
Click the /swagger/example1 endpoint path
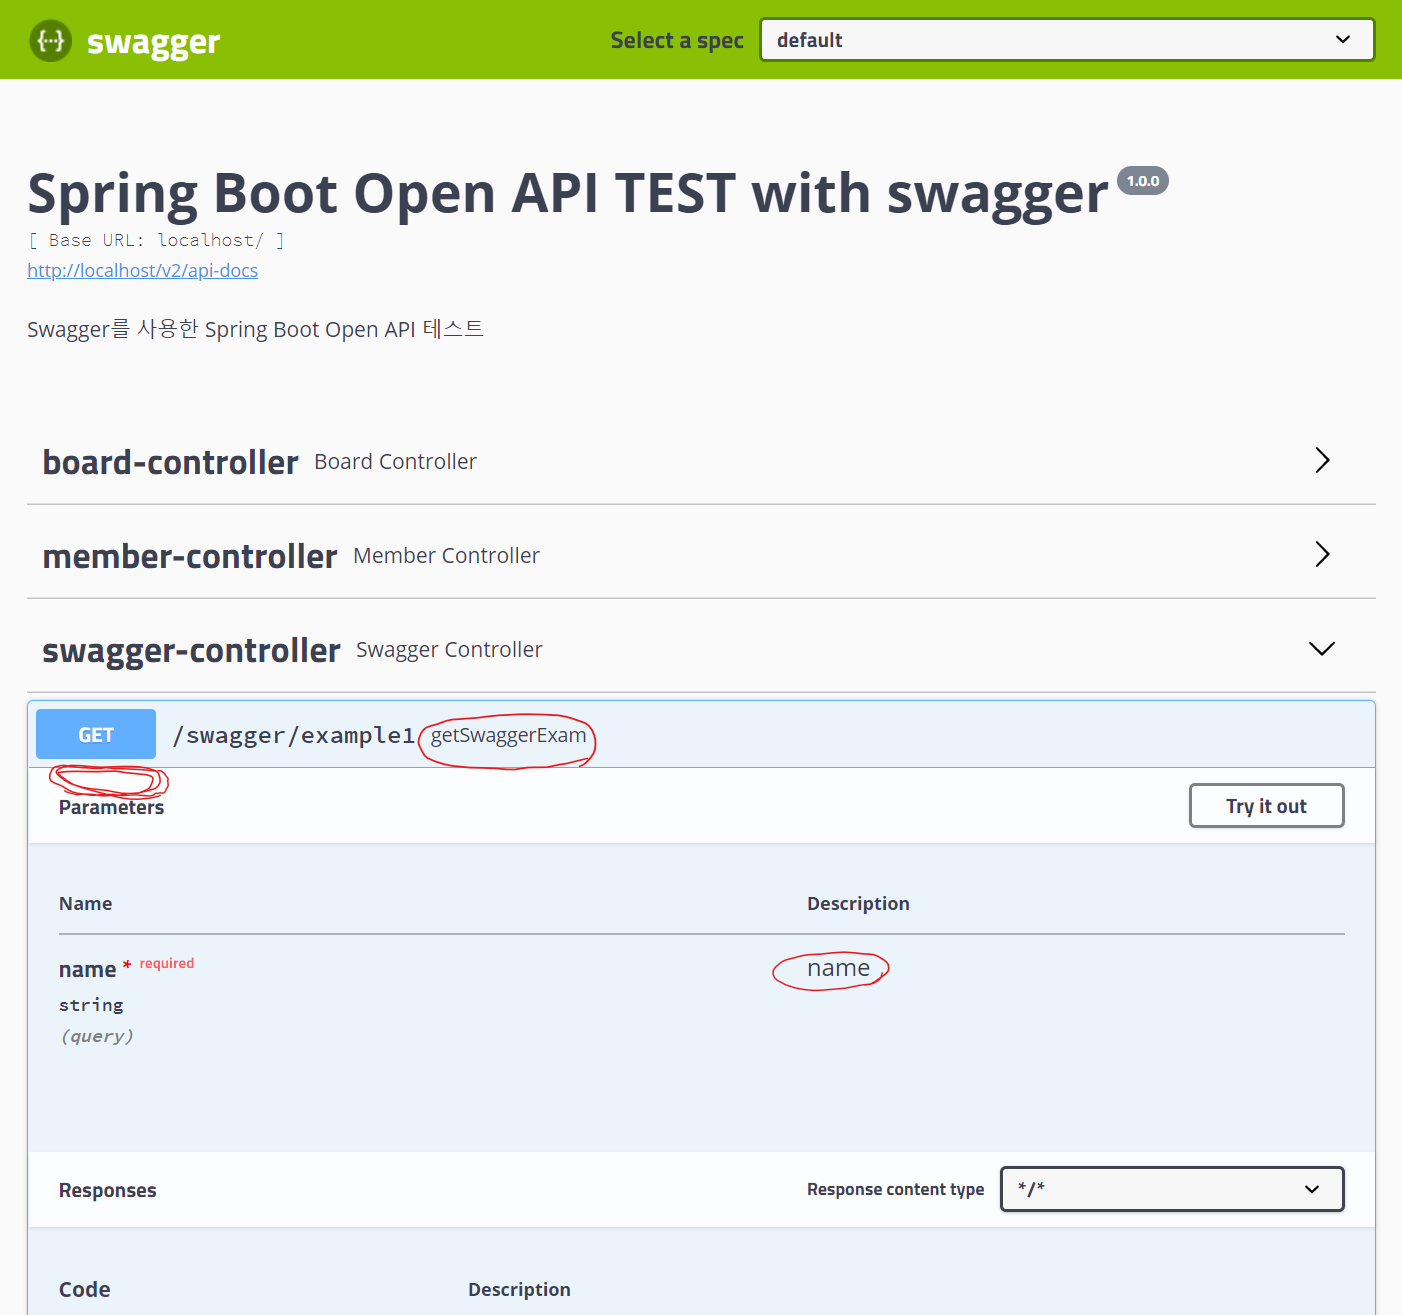pyautogui.click(x=294, y=736)
